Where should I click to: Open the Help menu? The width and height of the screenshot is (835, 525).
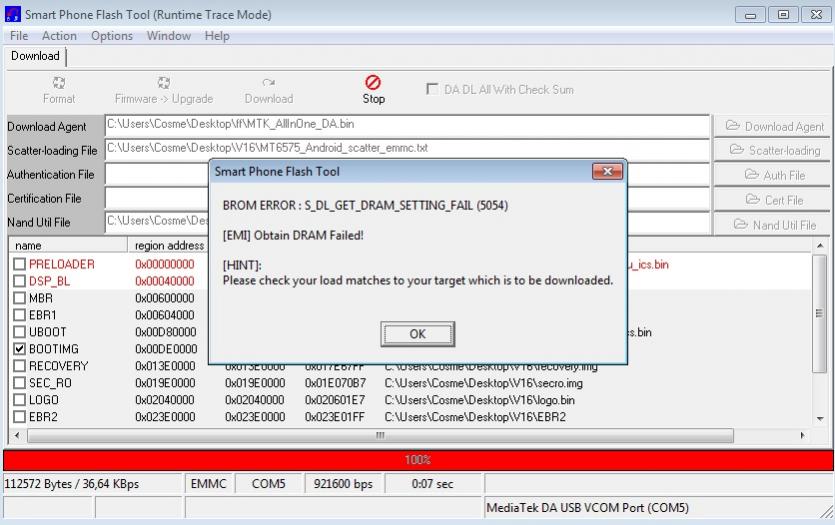pos(217,36)
